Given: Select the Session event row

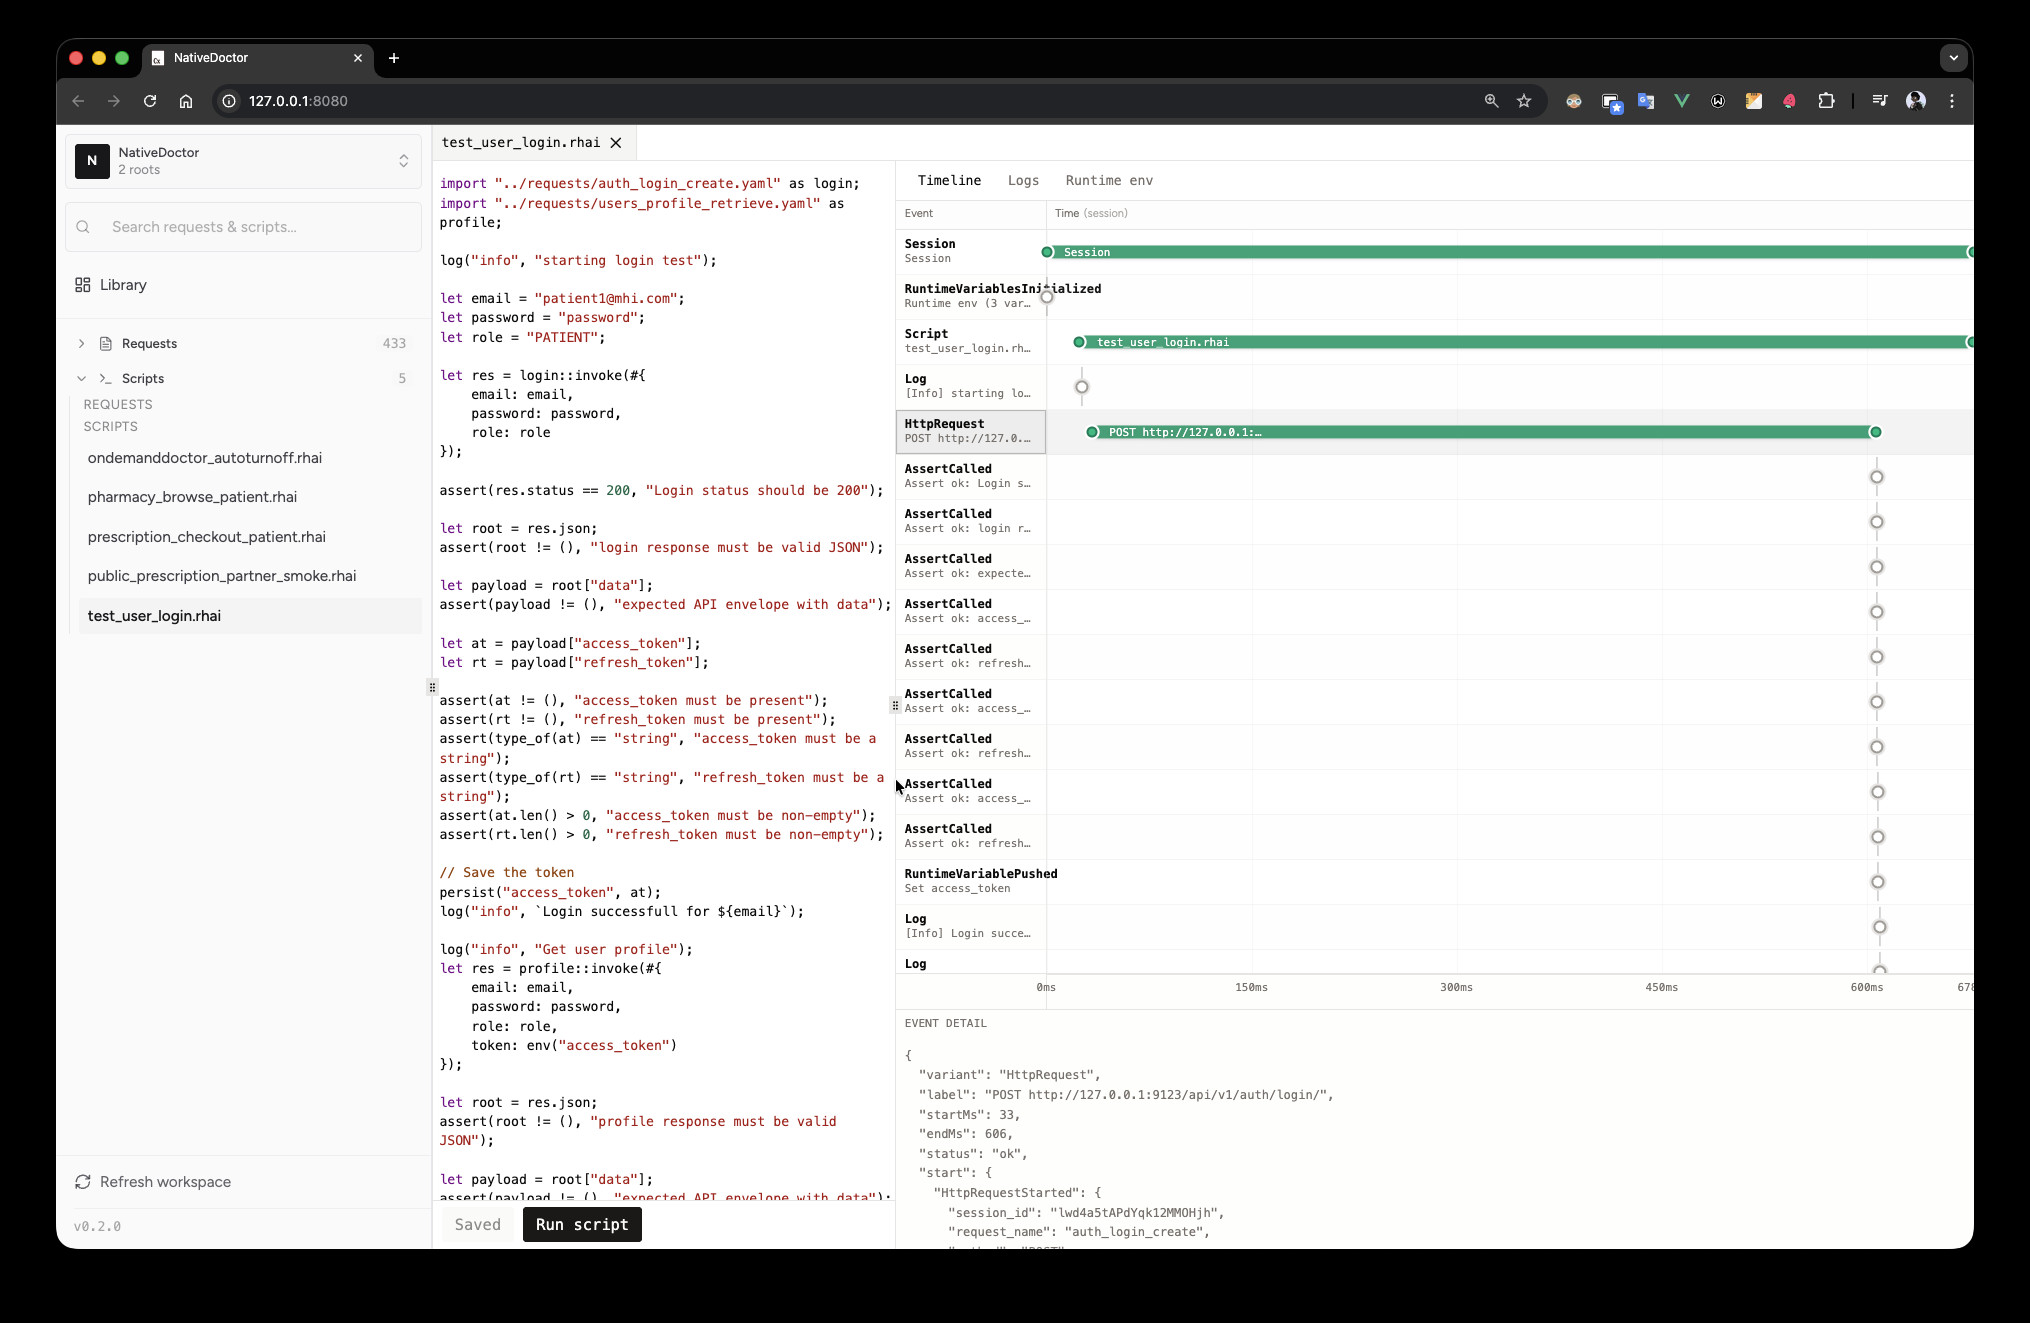Looking at the screenshot, I should (970, 251).
